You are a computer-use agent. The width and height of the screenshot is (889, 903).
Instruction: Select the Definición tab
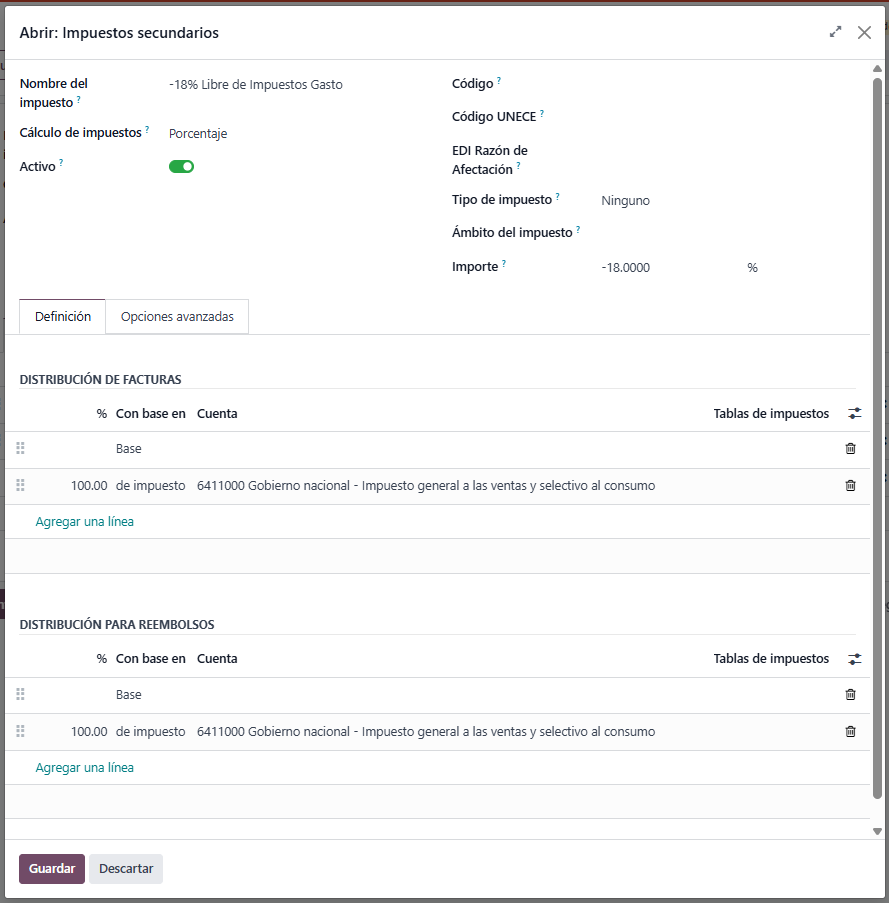click(63, 317)
